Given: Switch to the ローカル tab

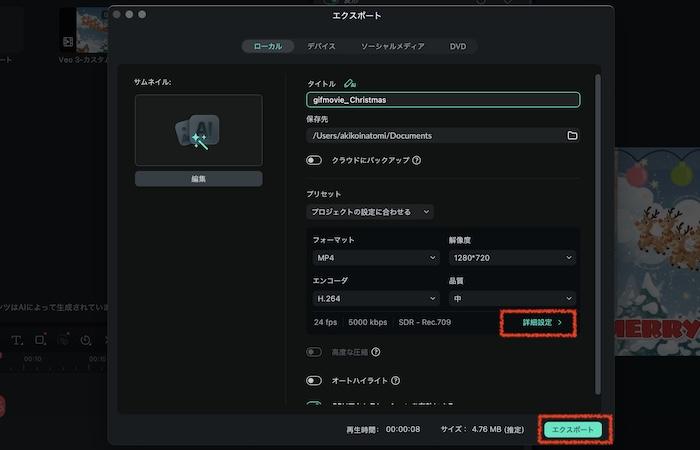Looking at the screenshot, I should pos(268,46).
